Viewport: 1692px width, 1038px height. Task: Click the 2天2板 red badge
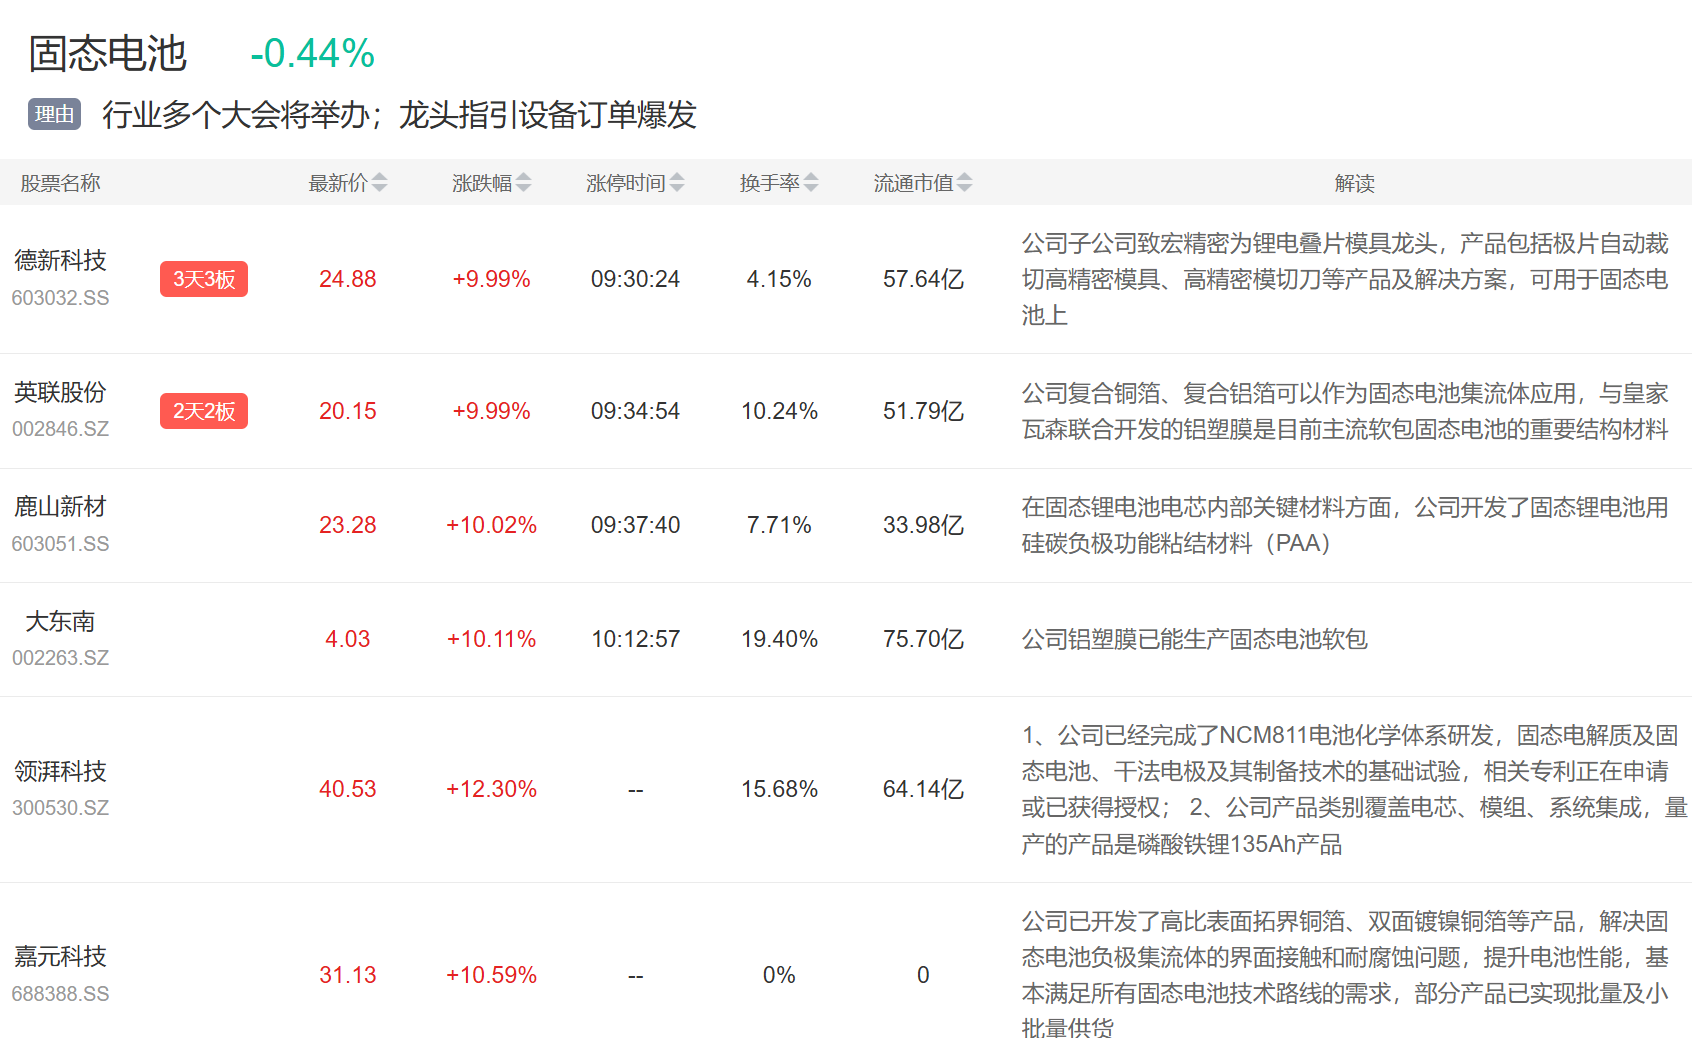pyautogui.click(x=204, y=411)
